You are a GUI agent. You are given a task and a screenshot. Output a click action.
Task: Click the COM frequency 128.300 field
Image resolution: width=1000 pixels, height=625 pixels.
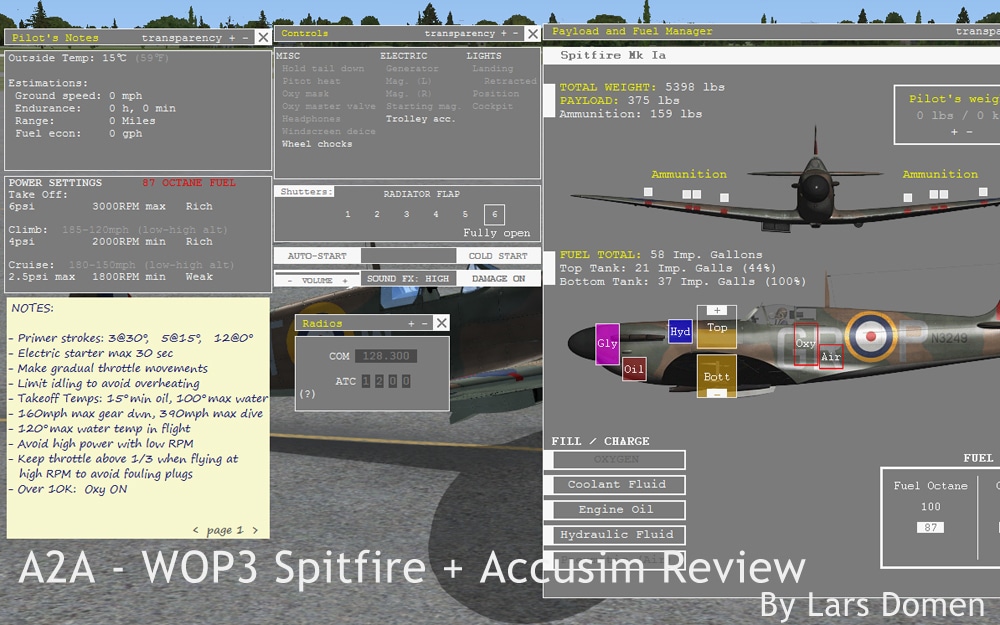coord(385,356)
